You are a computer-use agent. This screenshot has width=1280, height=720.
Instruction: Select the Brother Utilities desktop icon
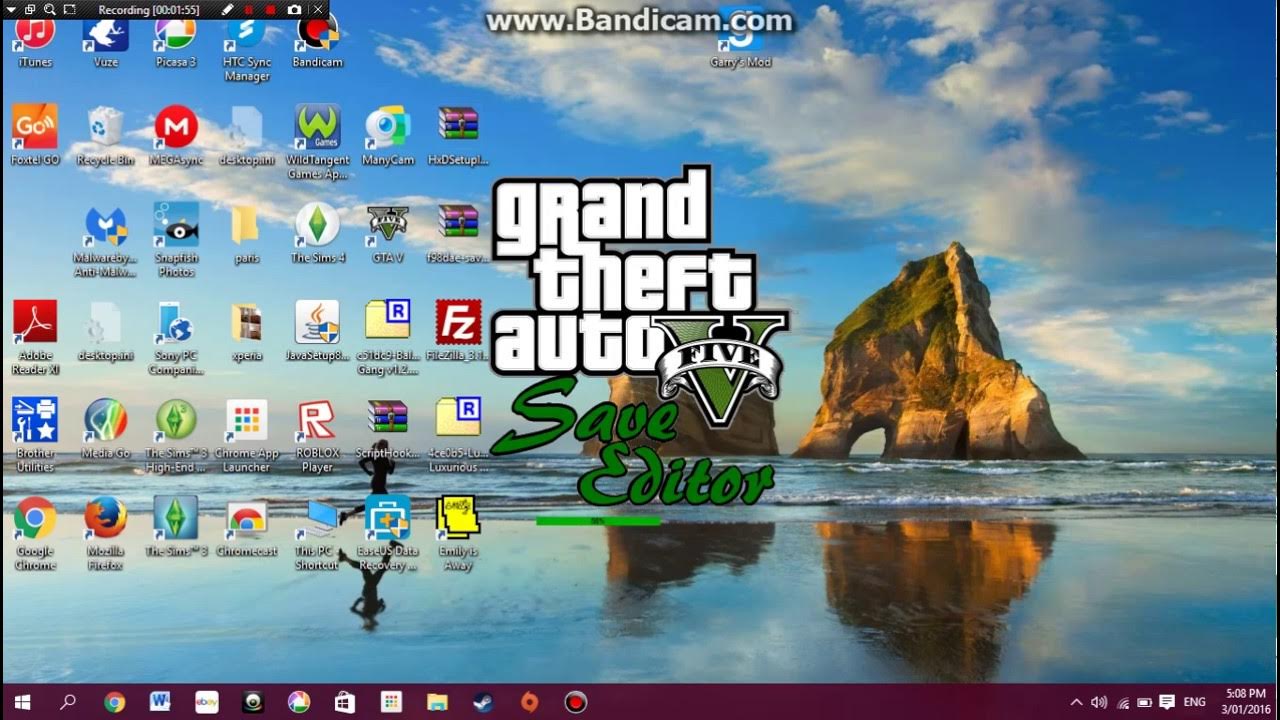tap(35, 436)
